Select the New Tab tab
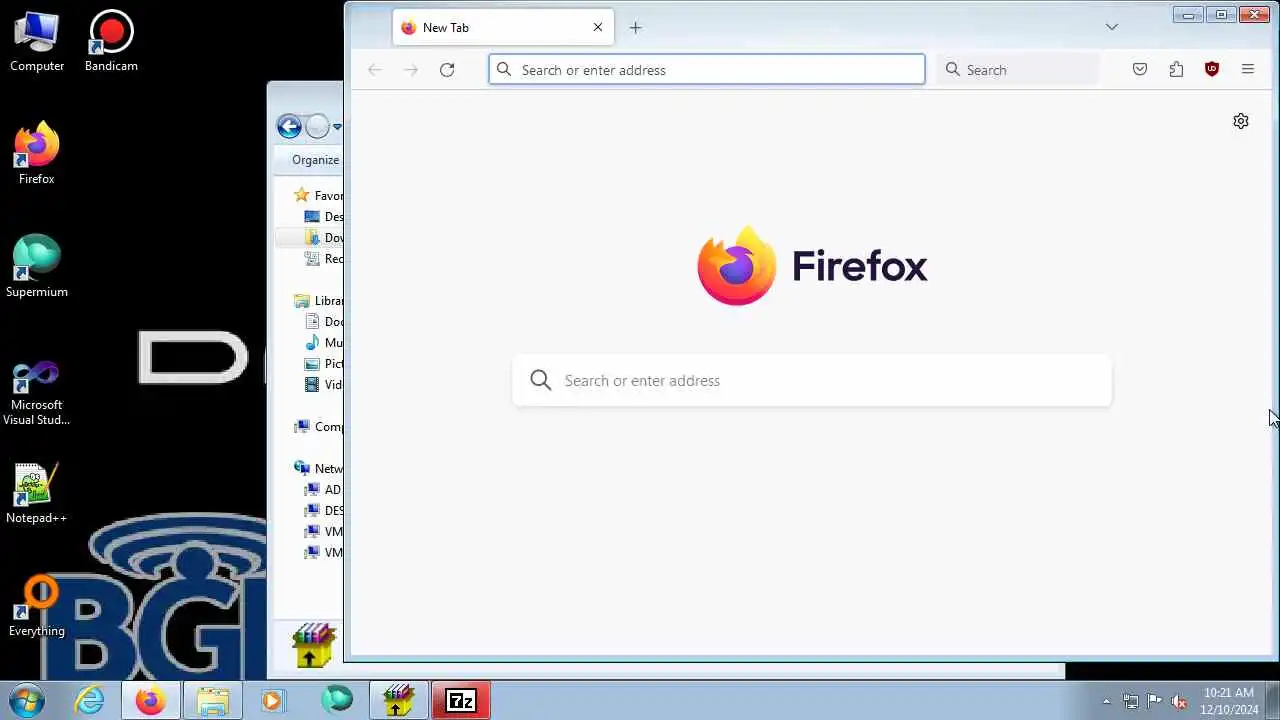The width and height of the screenshot is (1280, 720). 503,28
